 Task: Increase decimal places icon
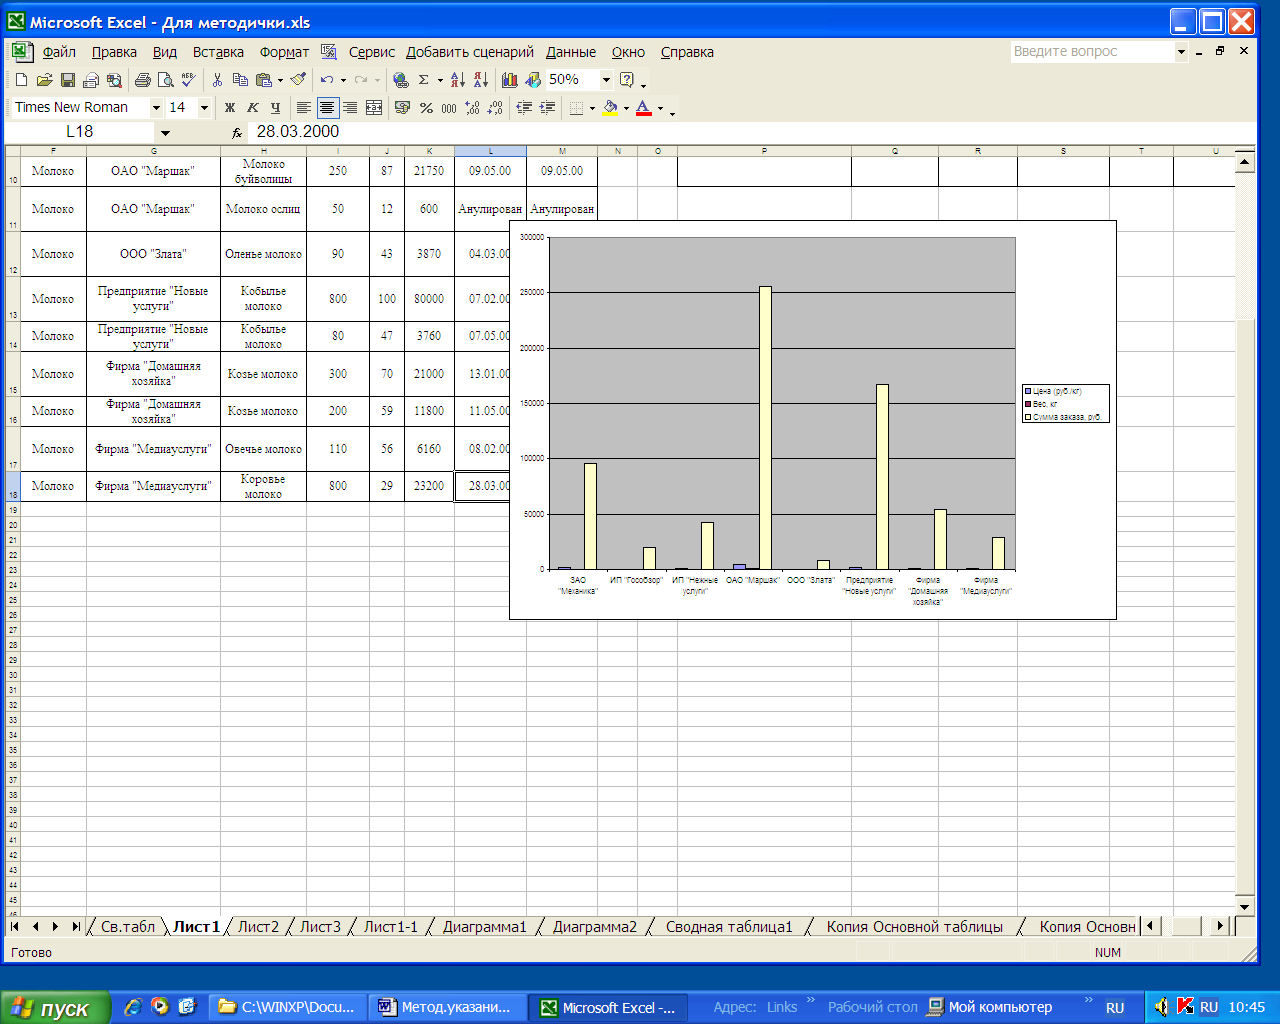tap(472, 108)
